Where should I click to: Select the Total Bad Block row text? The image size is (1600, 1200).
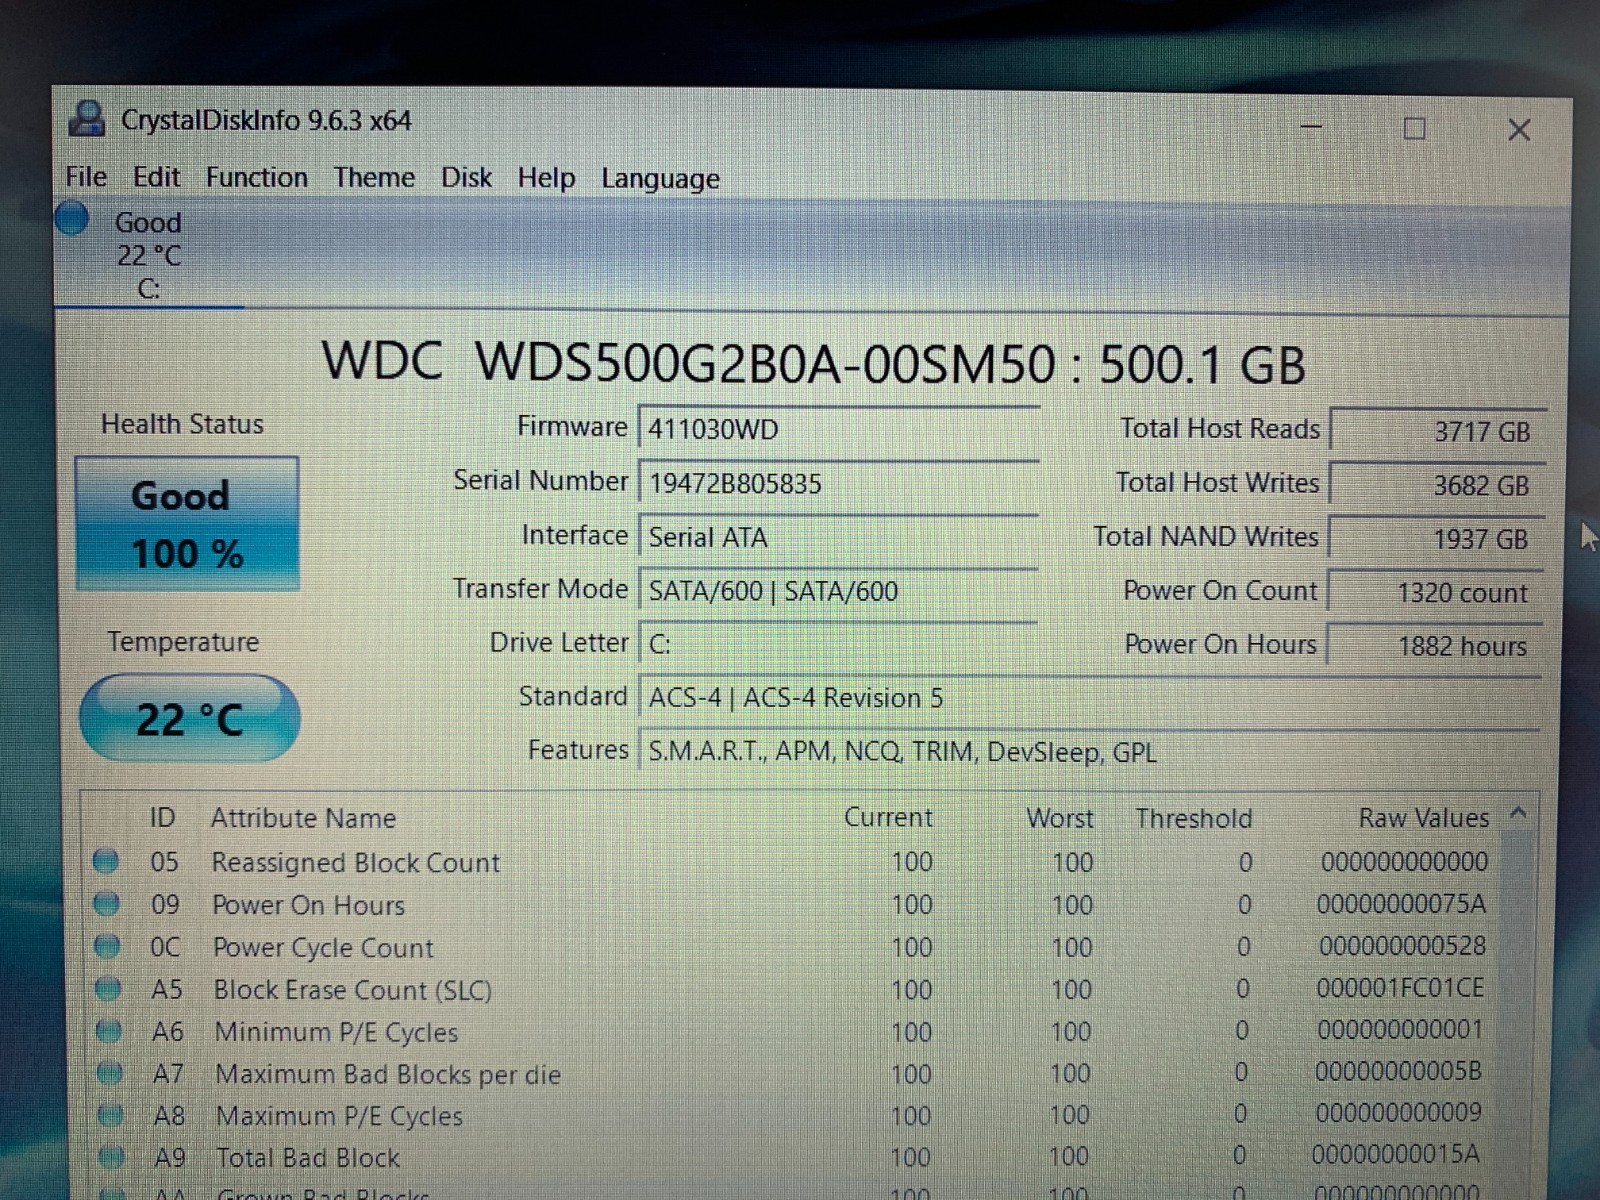(x=309, y=1158)
